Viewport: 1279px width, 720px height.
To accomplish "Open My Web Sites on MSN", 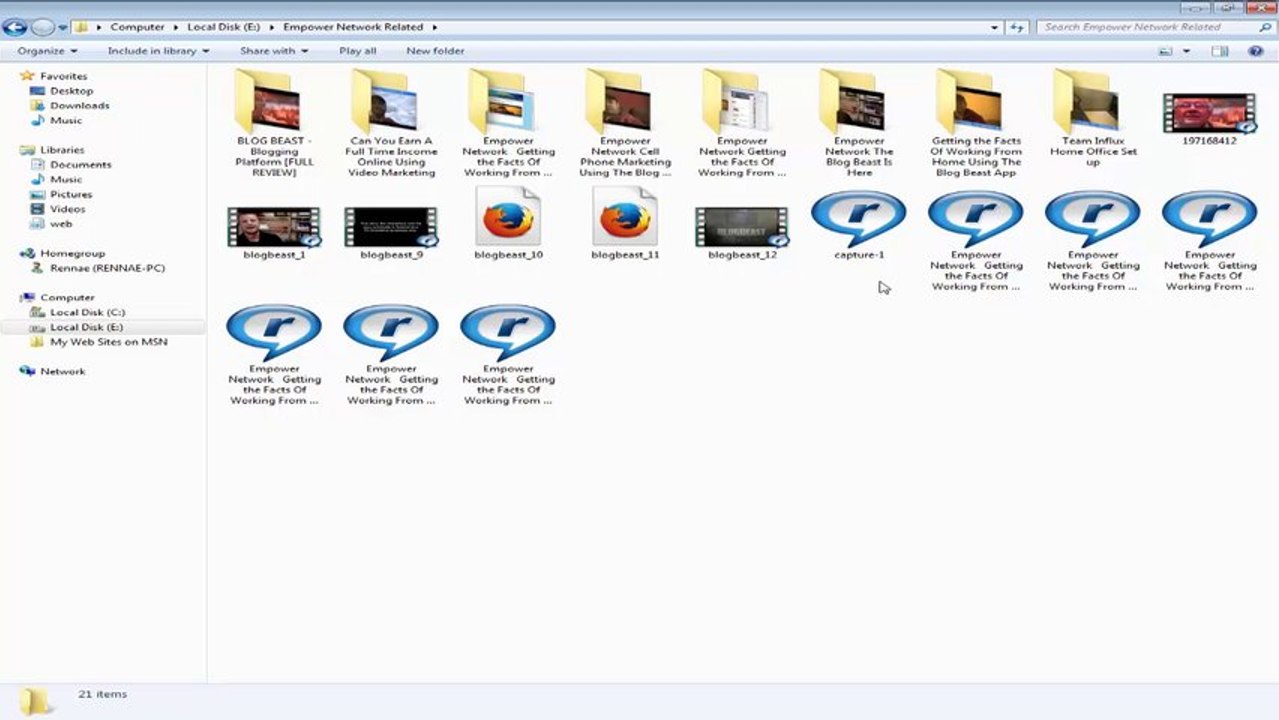I will 108,342.
